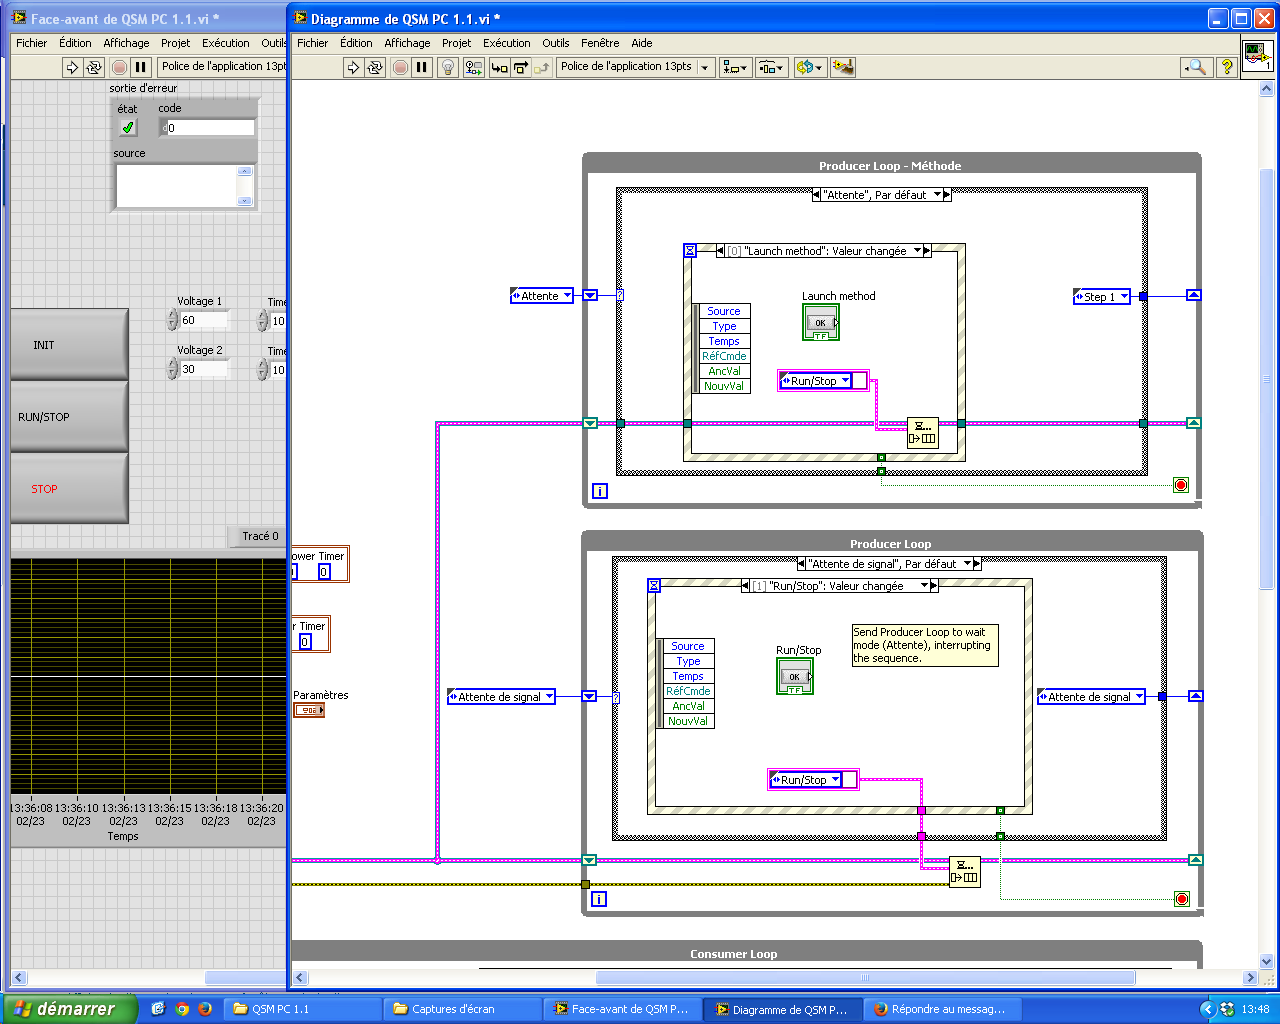The width and height of the screenshot is (1280, 1024).
Task: Switch to QSM PC 1.1 folder taskbar item
Action: tap(303, 1009)
